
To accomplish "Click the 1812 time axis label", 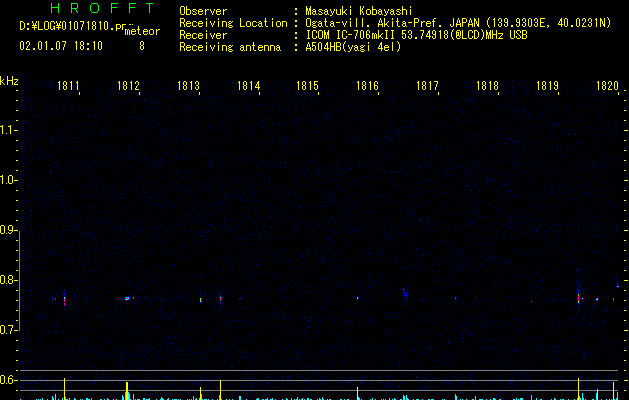I will 128,86.
